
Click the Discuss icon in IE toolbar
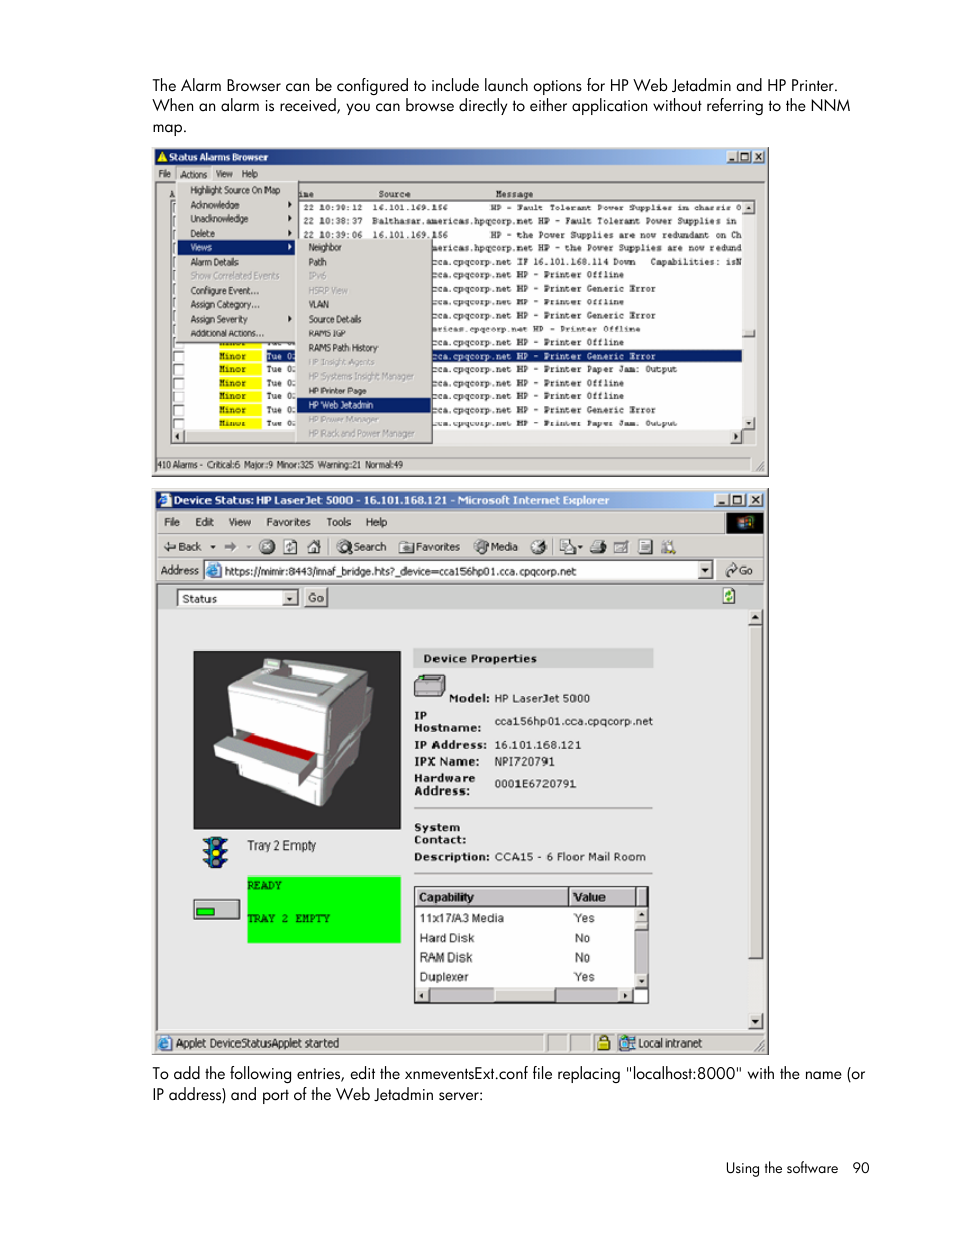(x=645, y=547)
